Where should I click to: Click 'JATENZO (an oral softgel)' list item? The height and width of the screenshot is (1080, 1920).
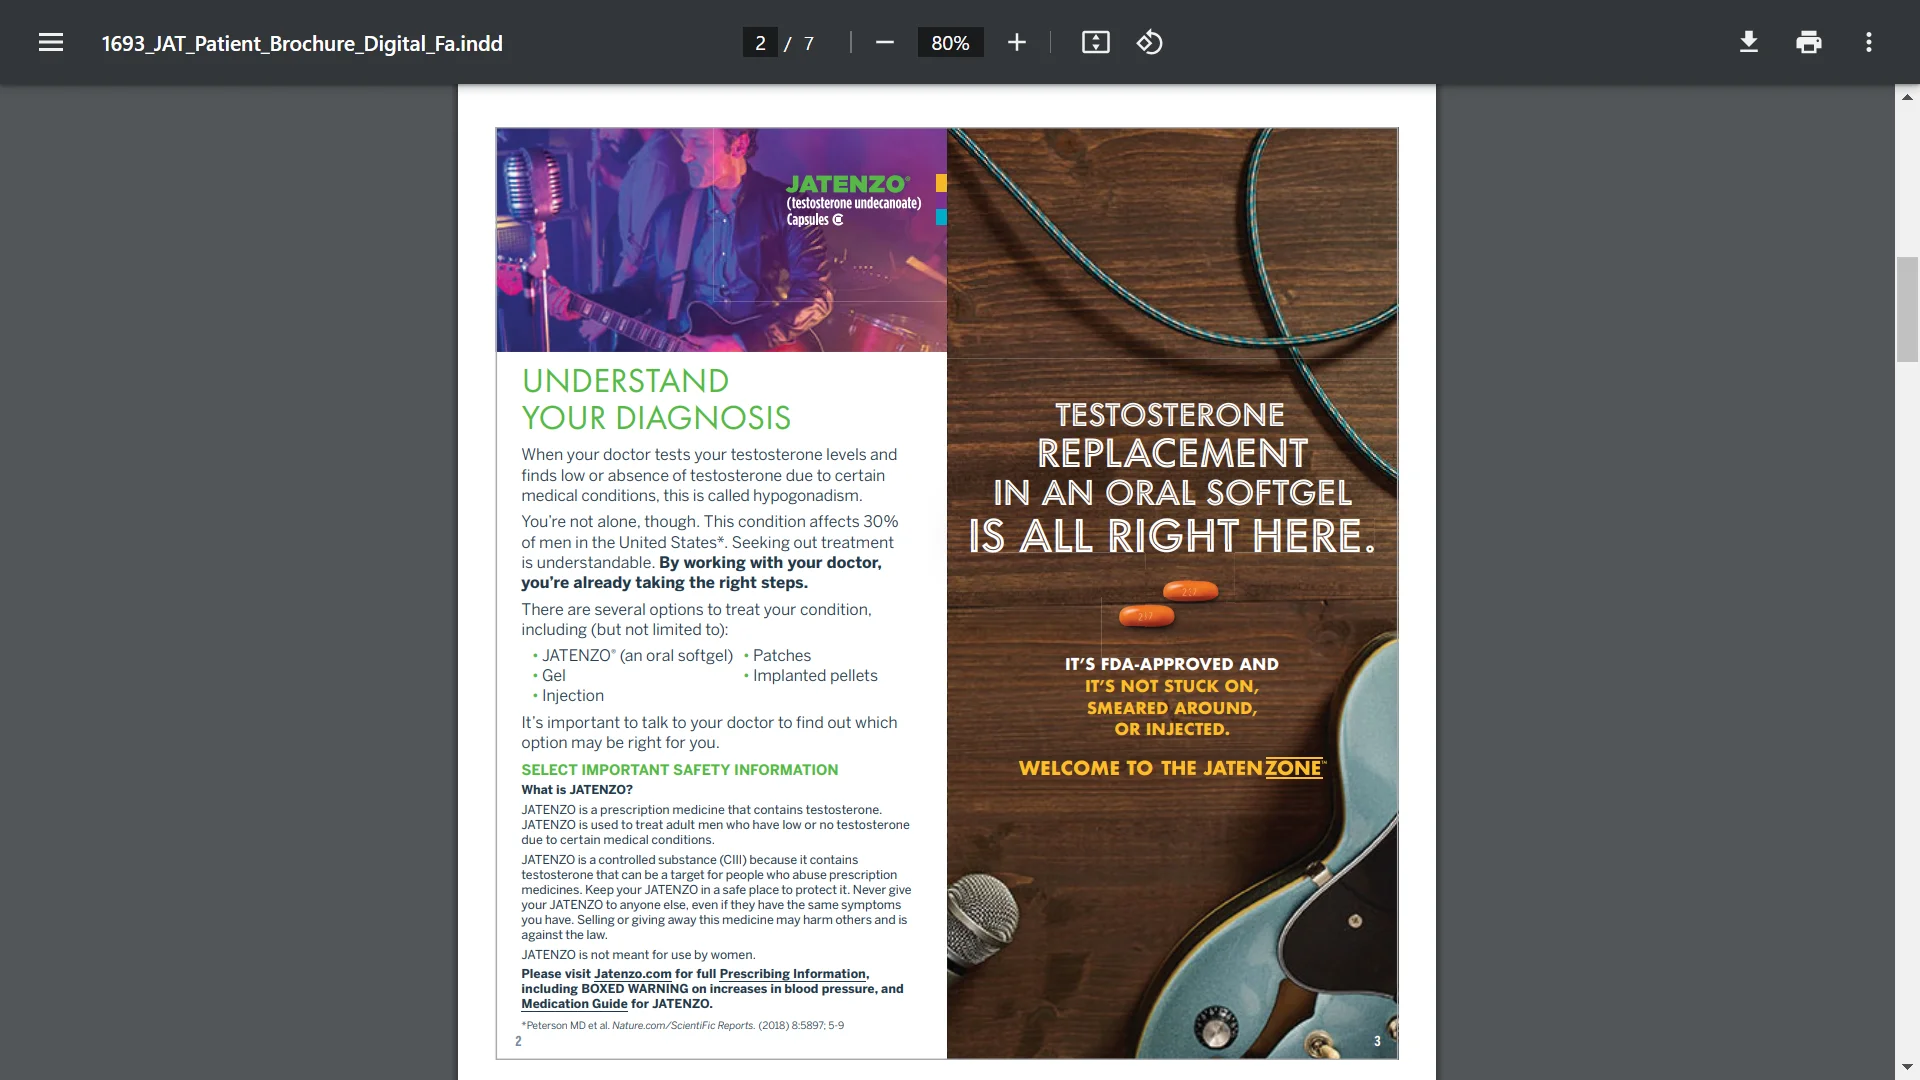[637, 656]
